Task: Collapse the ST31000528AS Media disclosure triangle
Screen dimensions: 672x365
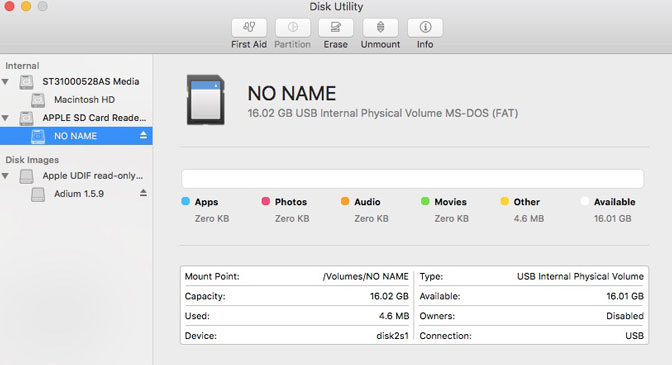Action: pyautogui.click(x=5, y=81)
